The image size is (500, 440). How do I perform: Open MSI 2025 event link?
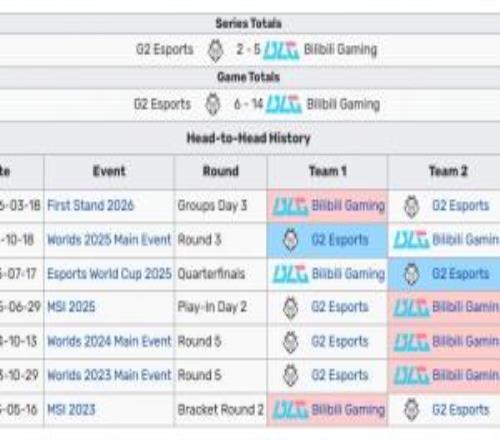pyautogui.click(x=71, y=307)
